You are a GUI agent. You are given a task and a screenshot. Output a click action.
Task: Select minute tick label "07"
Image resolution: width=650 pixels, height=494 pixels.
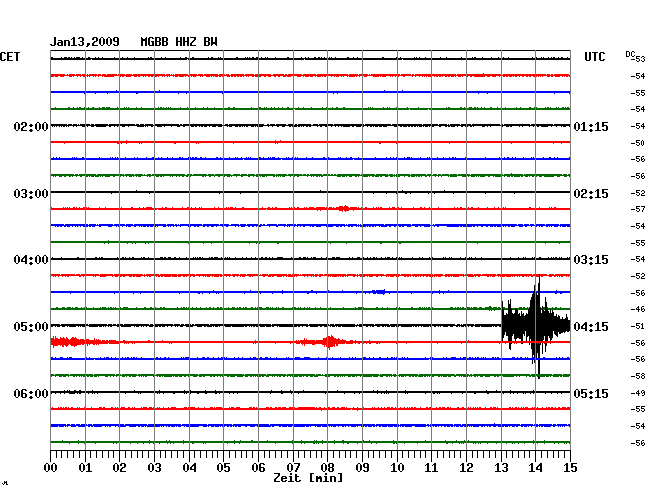(x=293, y=468)
